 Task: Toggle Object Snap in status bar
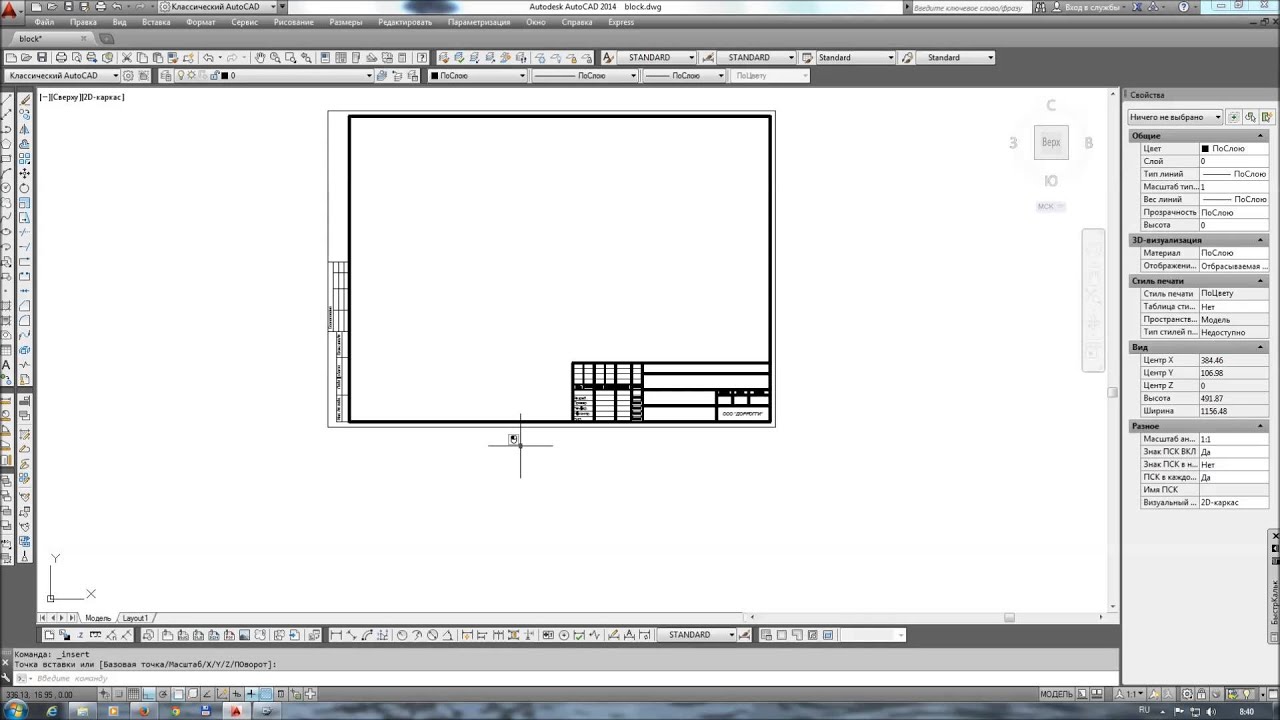[x=178, y=694]
